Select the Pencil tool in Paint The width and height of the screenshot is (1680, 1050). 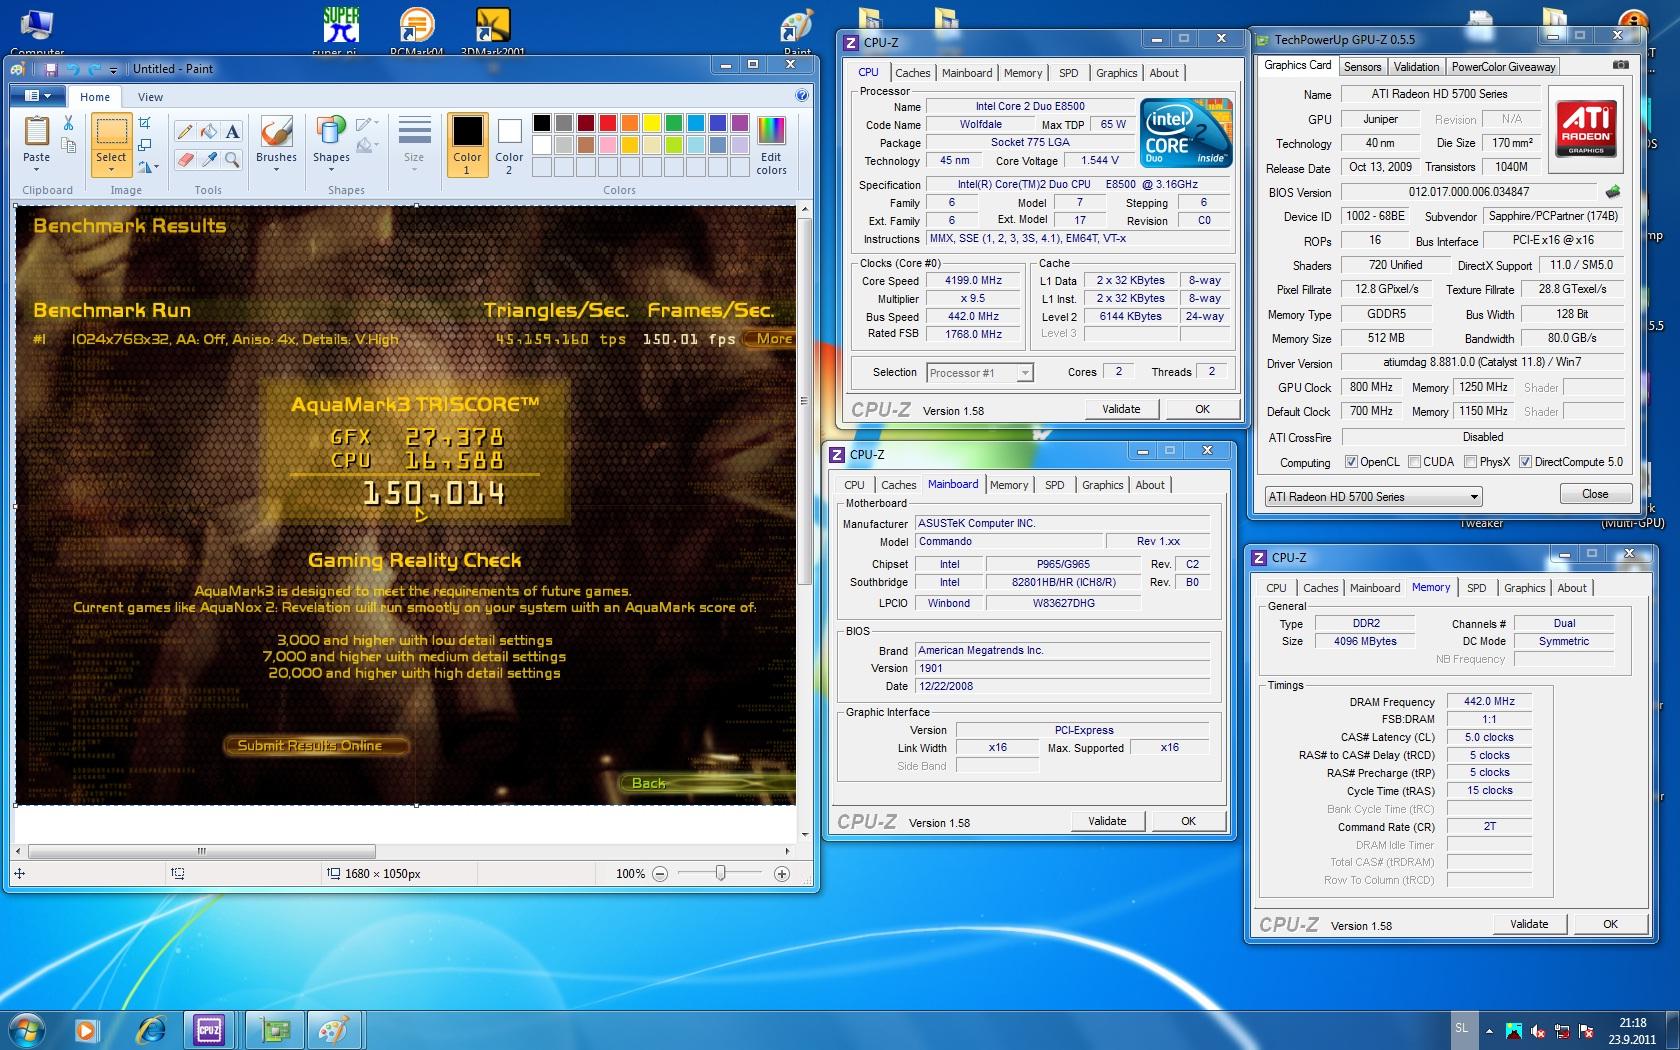(185, 131)
